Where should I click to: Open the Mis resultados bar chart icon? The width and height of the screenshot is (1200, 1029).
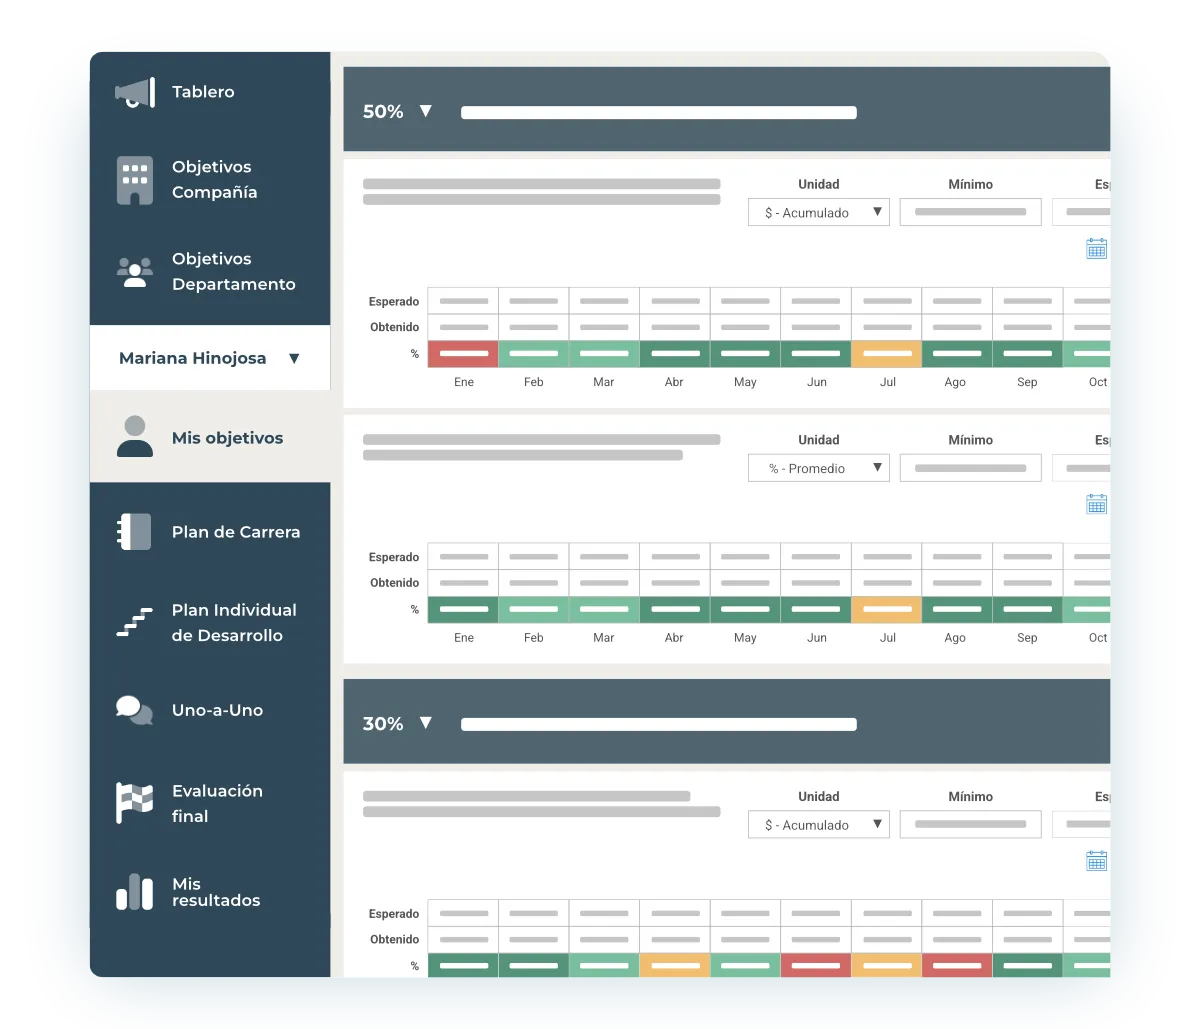point(134,892)
